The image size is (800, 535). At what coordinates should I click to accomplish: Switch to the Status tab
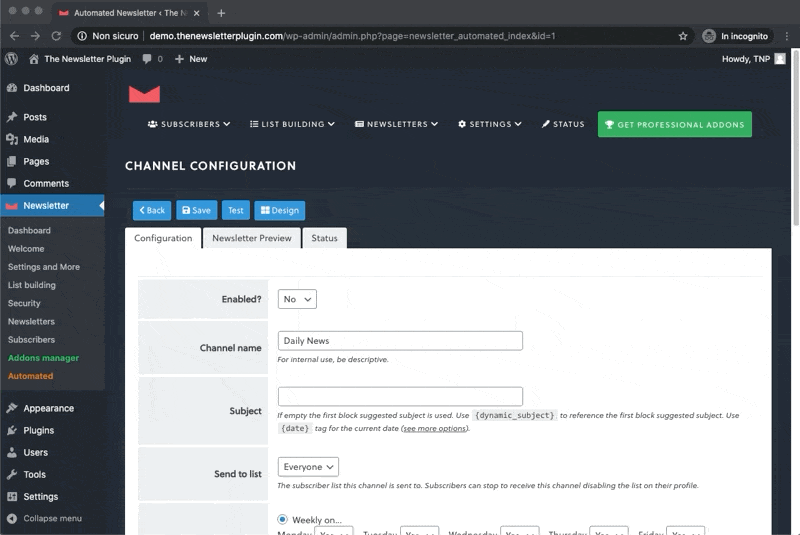click(x=324, y=238)
